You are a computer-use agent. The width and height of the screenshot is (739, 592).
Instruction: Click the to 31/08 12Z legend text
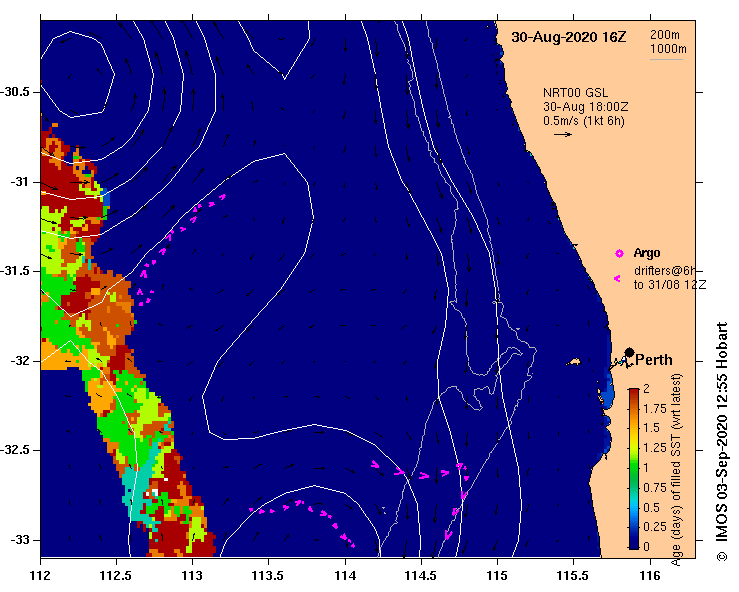[670, 285]
